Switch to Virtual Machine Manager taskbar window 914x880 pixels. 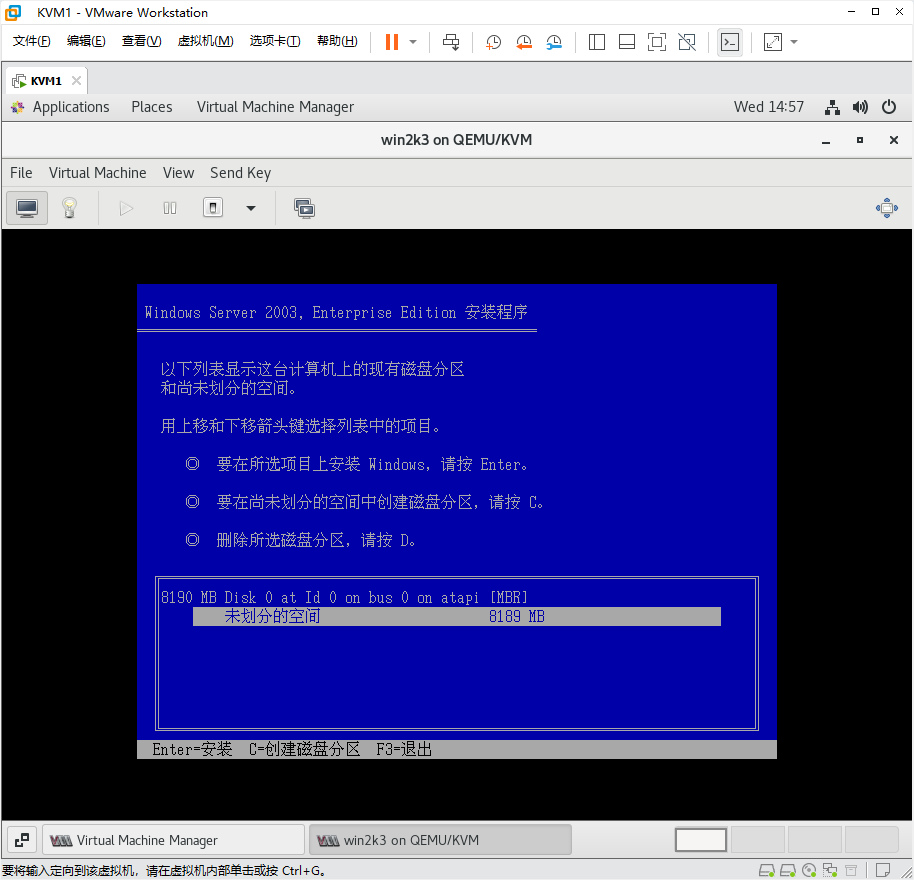(x=174, y=840)
